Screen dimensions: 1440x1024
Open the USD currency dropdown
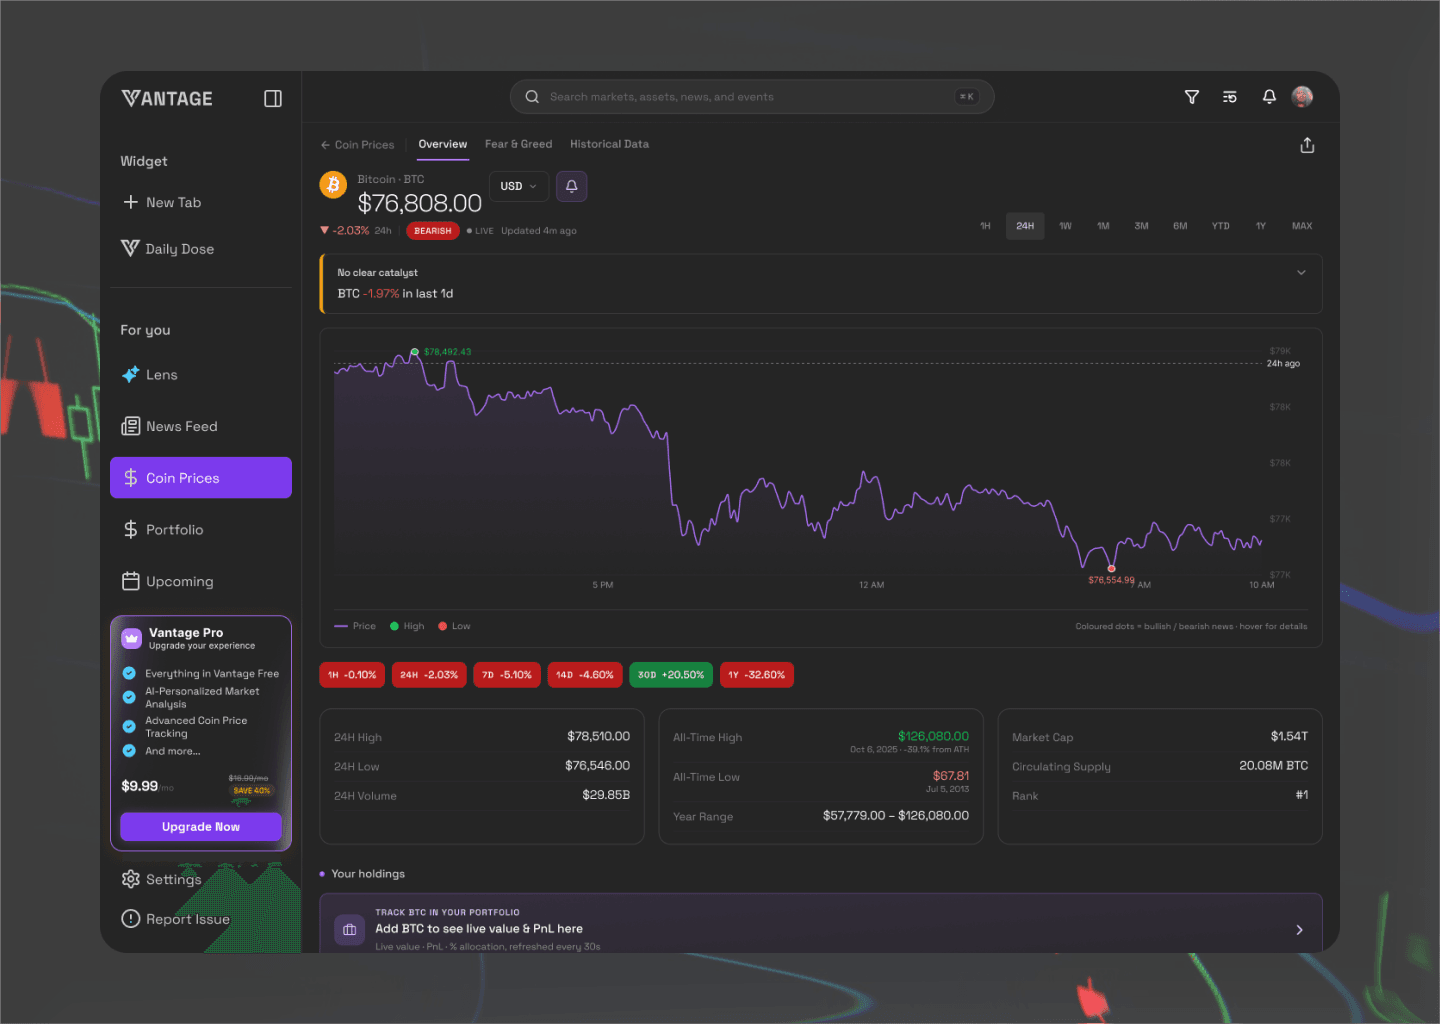coord(518,186)
